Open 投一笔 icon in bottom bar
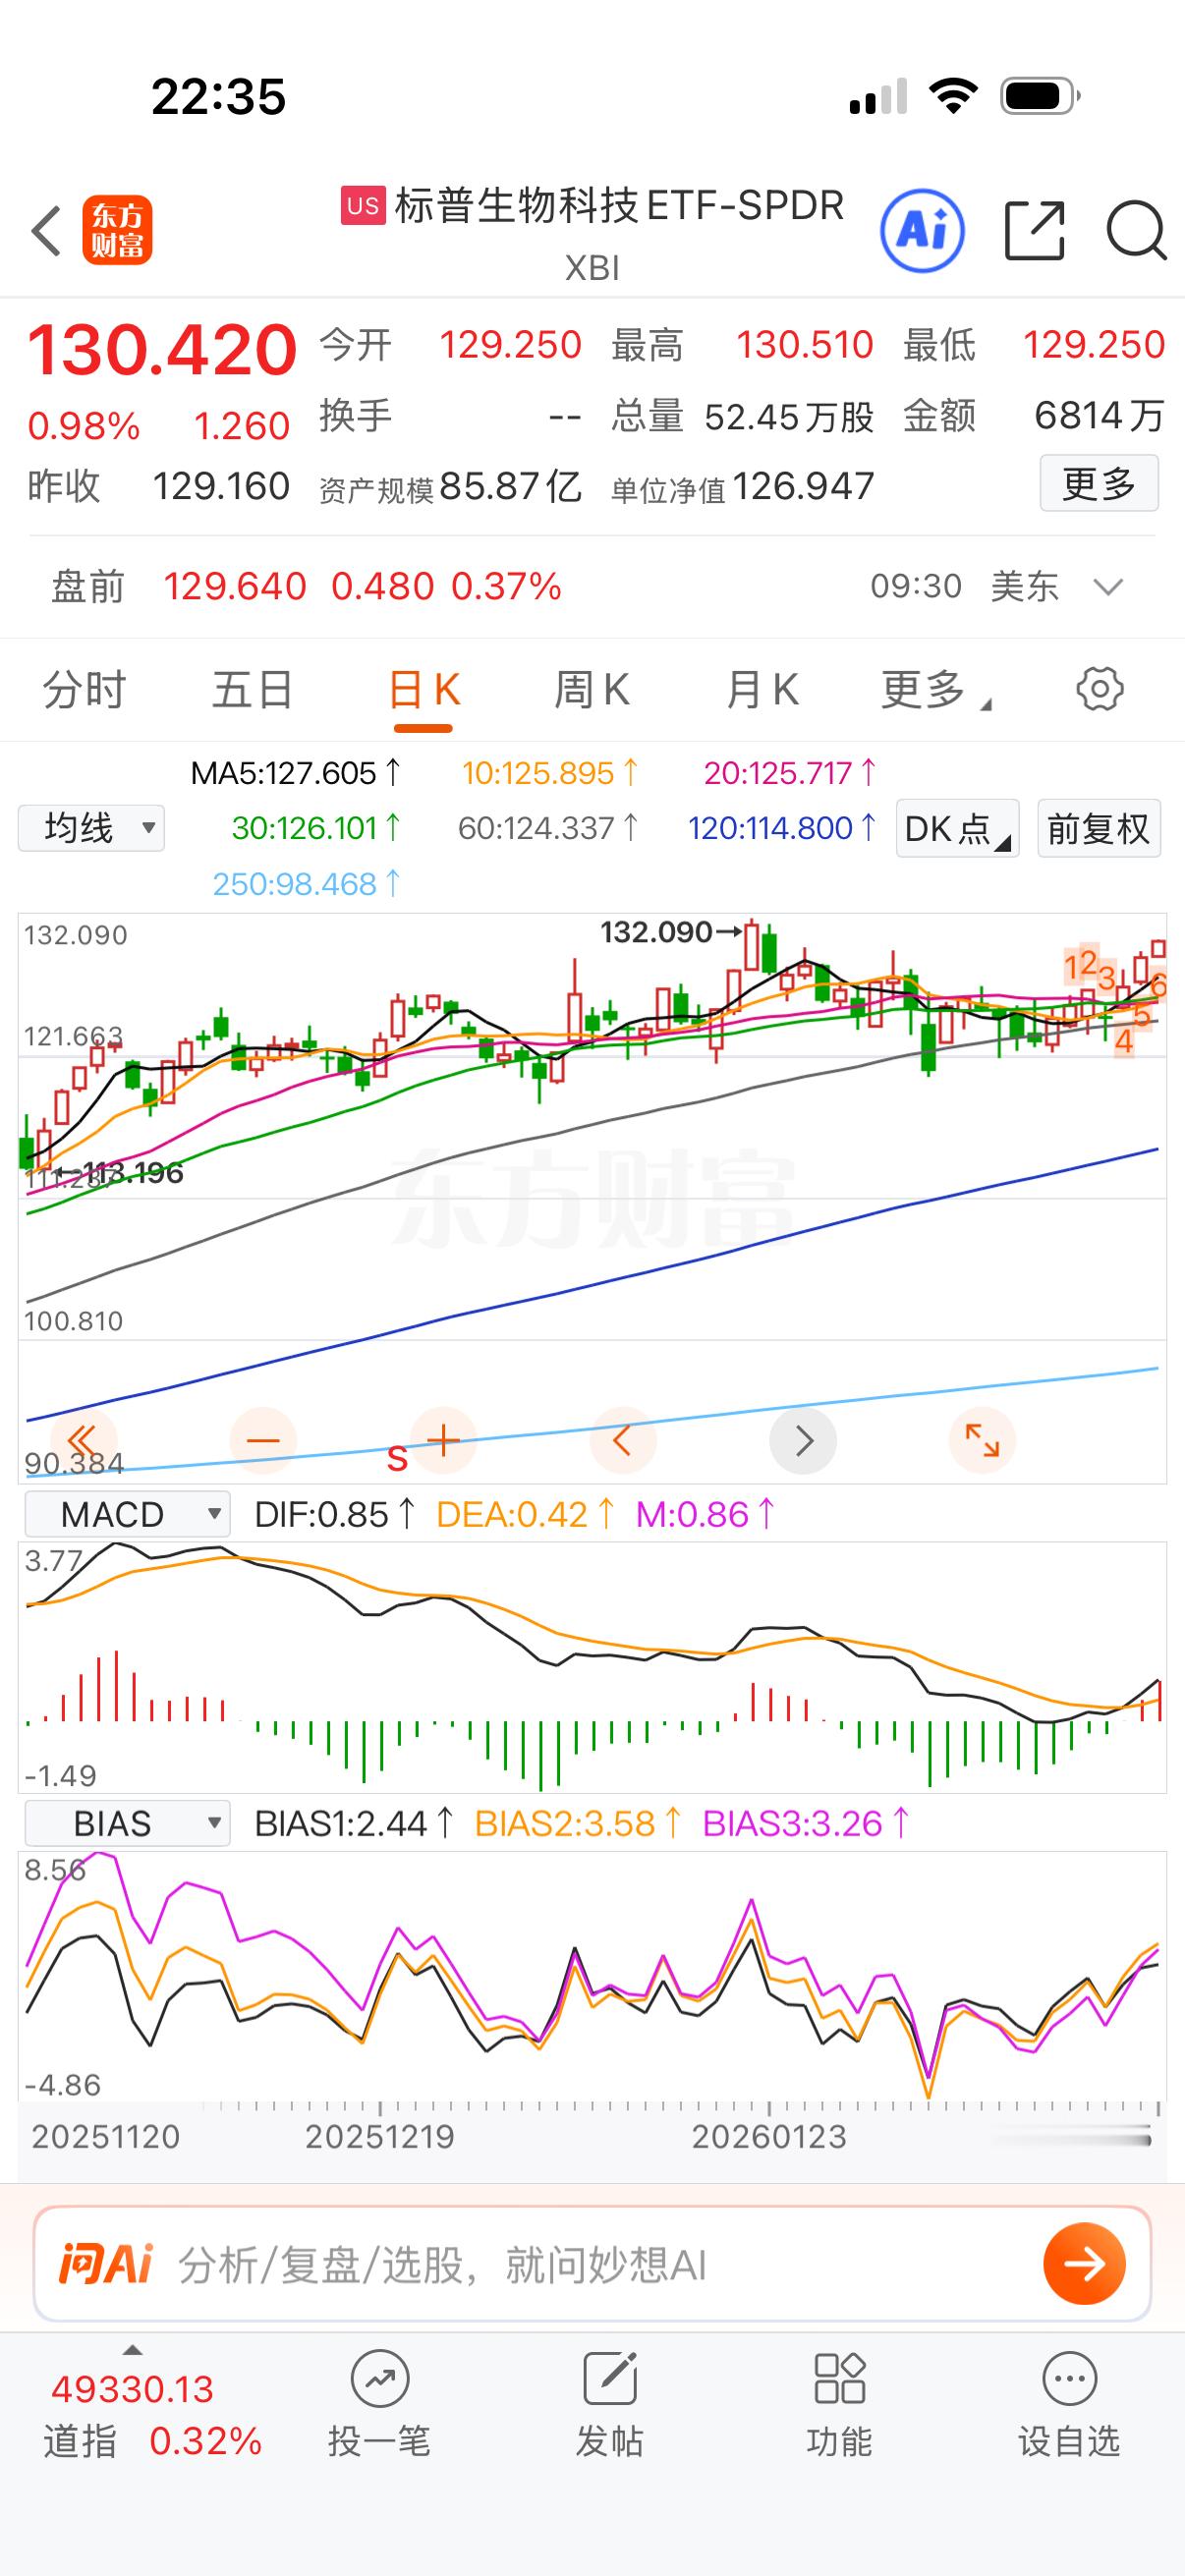This screenshot has height=2576, width=1185. (379, 2405)
